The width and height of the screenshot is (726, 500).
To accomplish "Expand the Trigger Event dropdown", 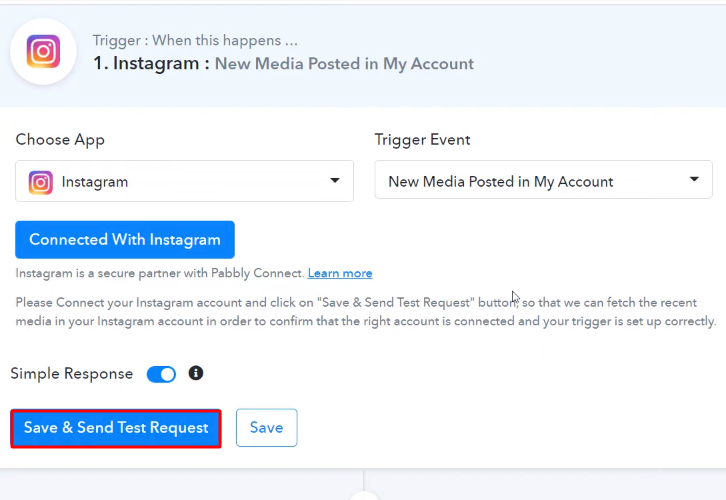I will (x=544, y=180).
